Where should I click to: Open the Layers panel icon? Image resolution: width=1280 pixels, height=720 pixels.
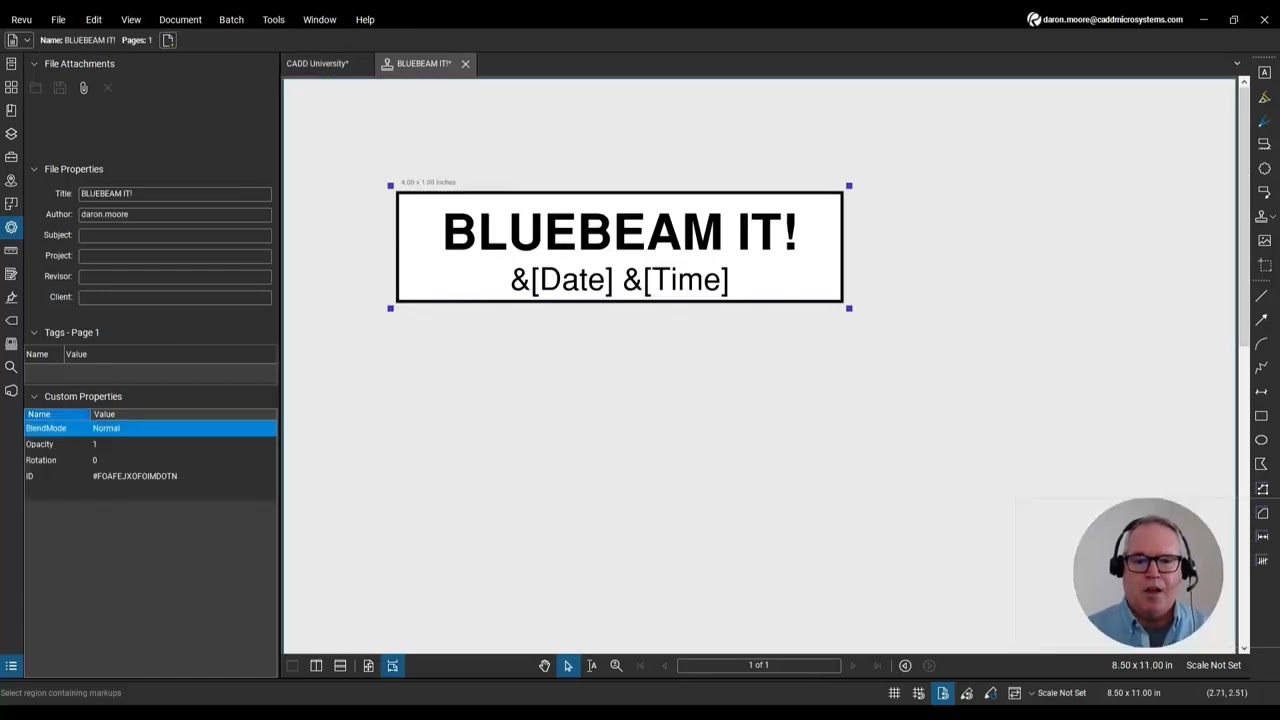coord(11,134)
